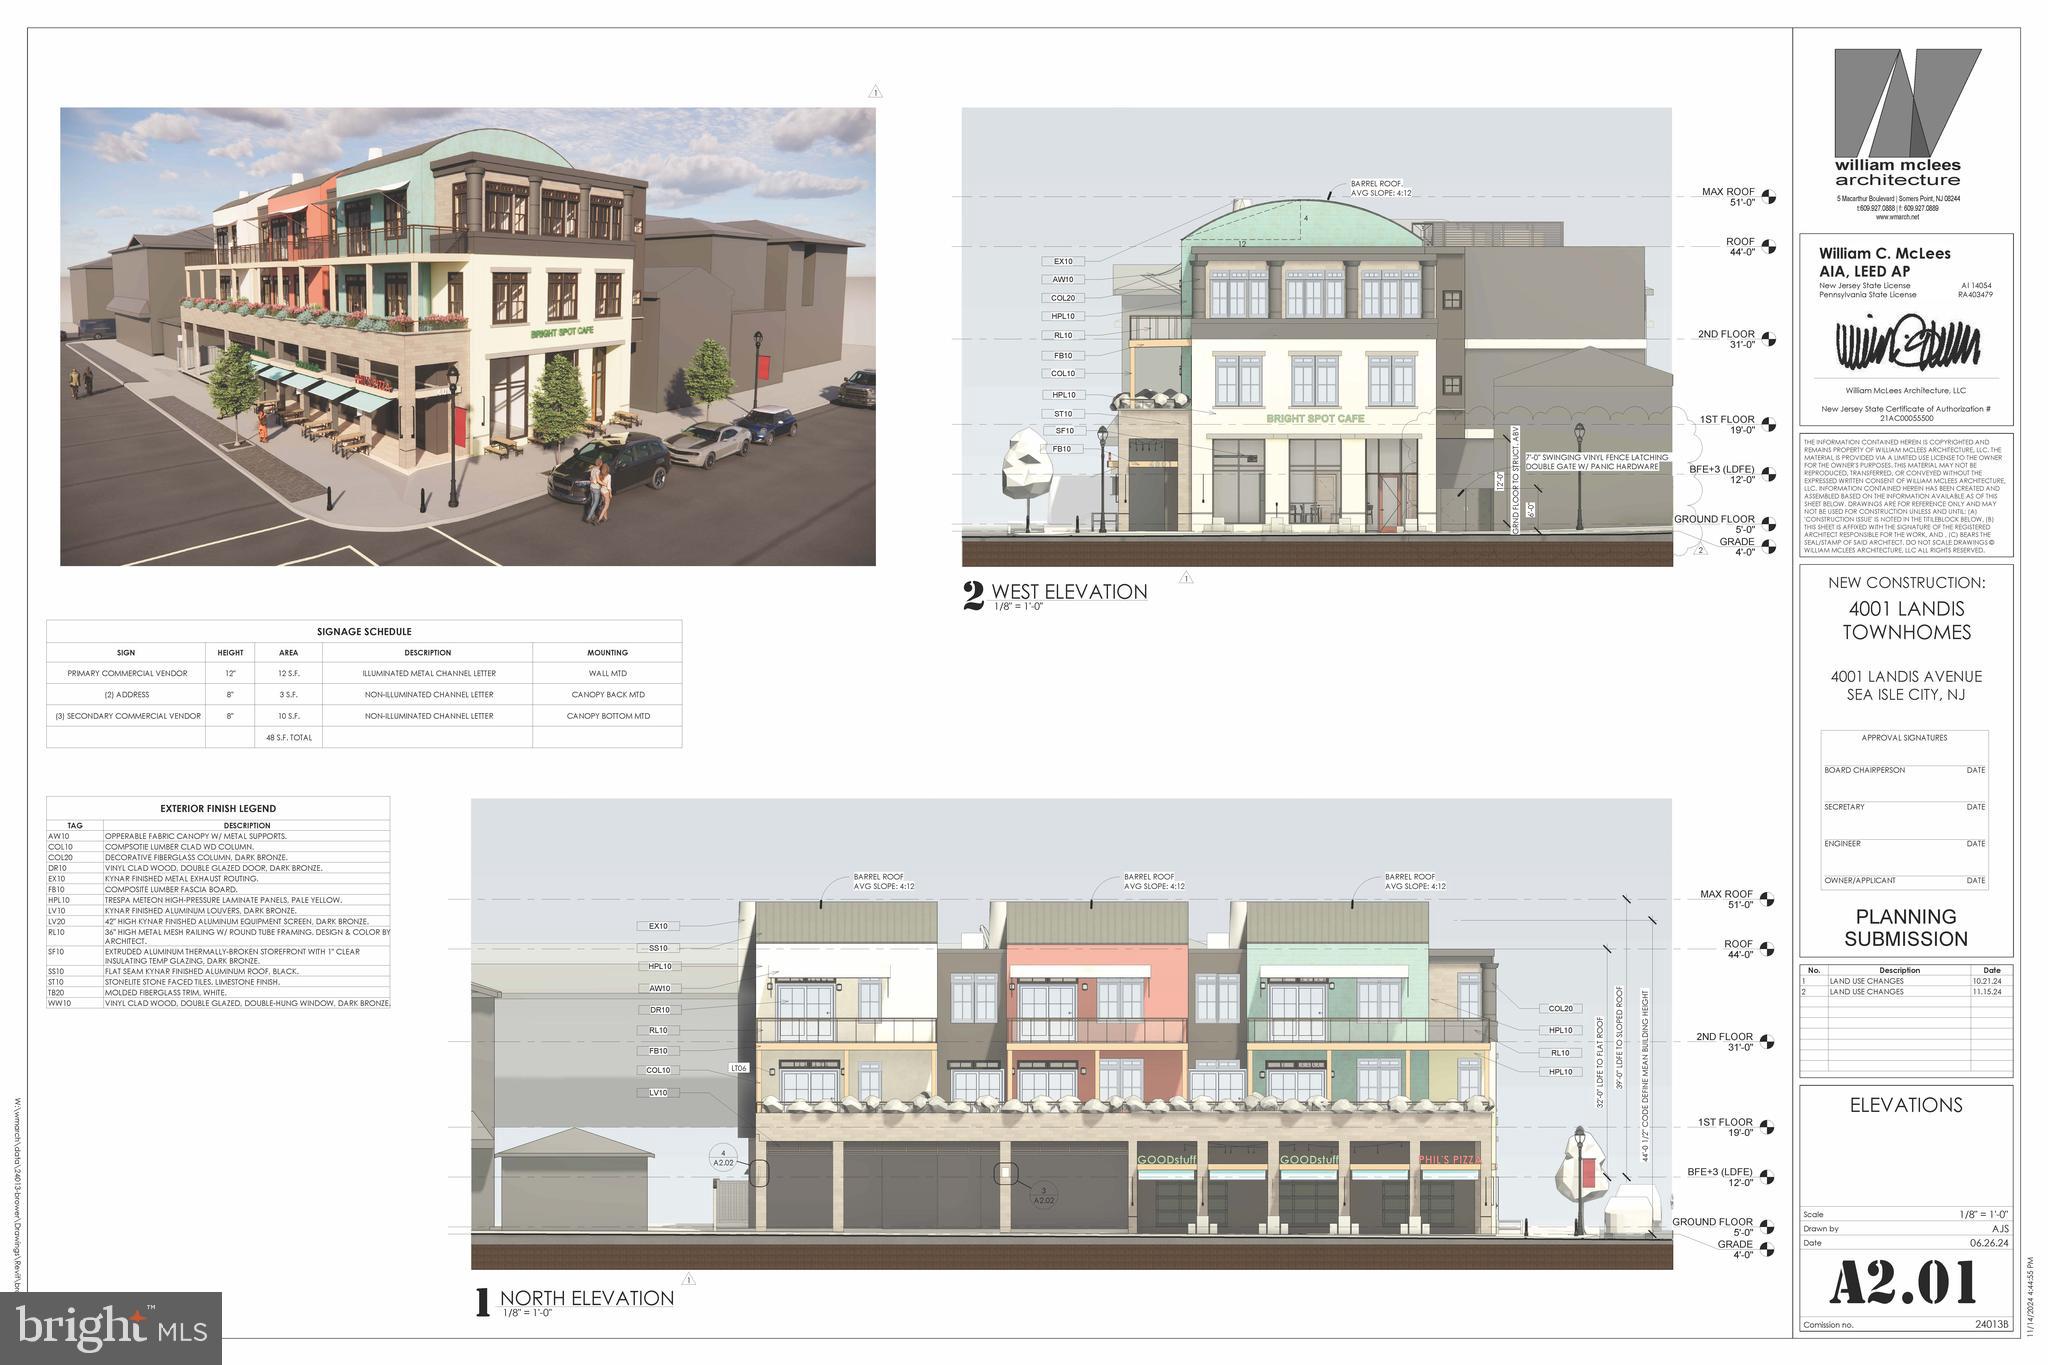
Task: Click the Signage Schedule table header
Action: point(364,631)
